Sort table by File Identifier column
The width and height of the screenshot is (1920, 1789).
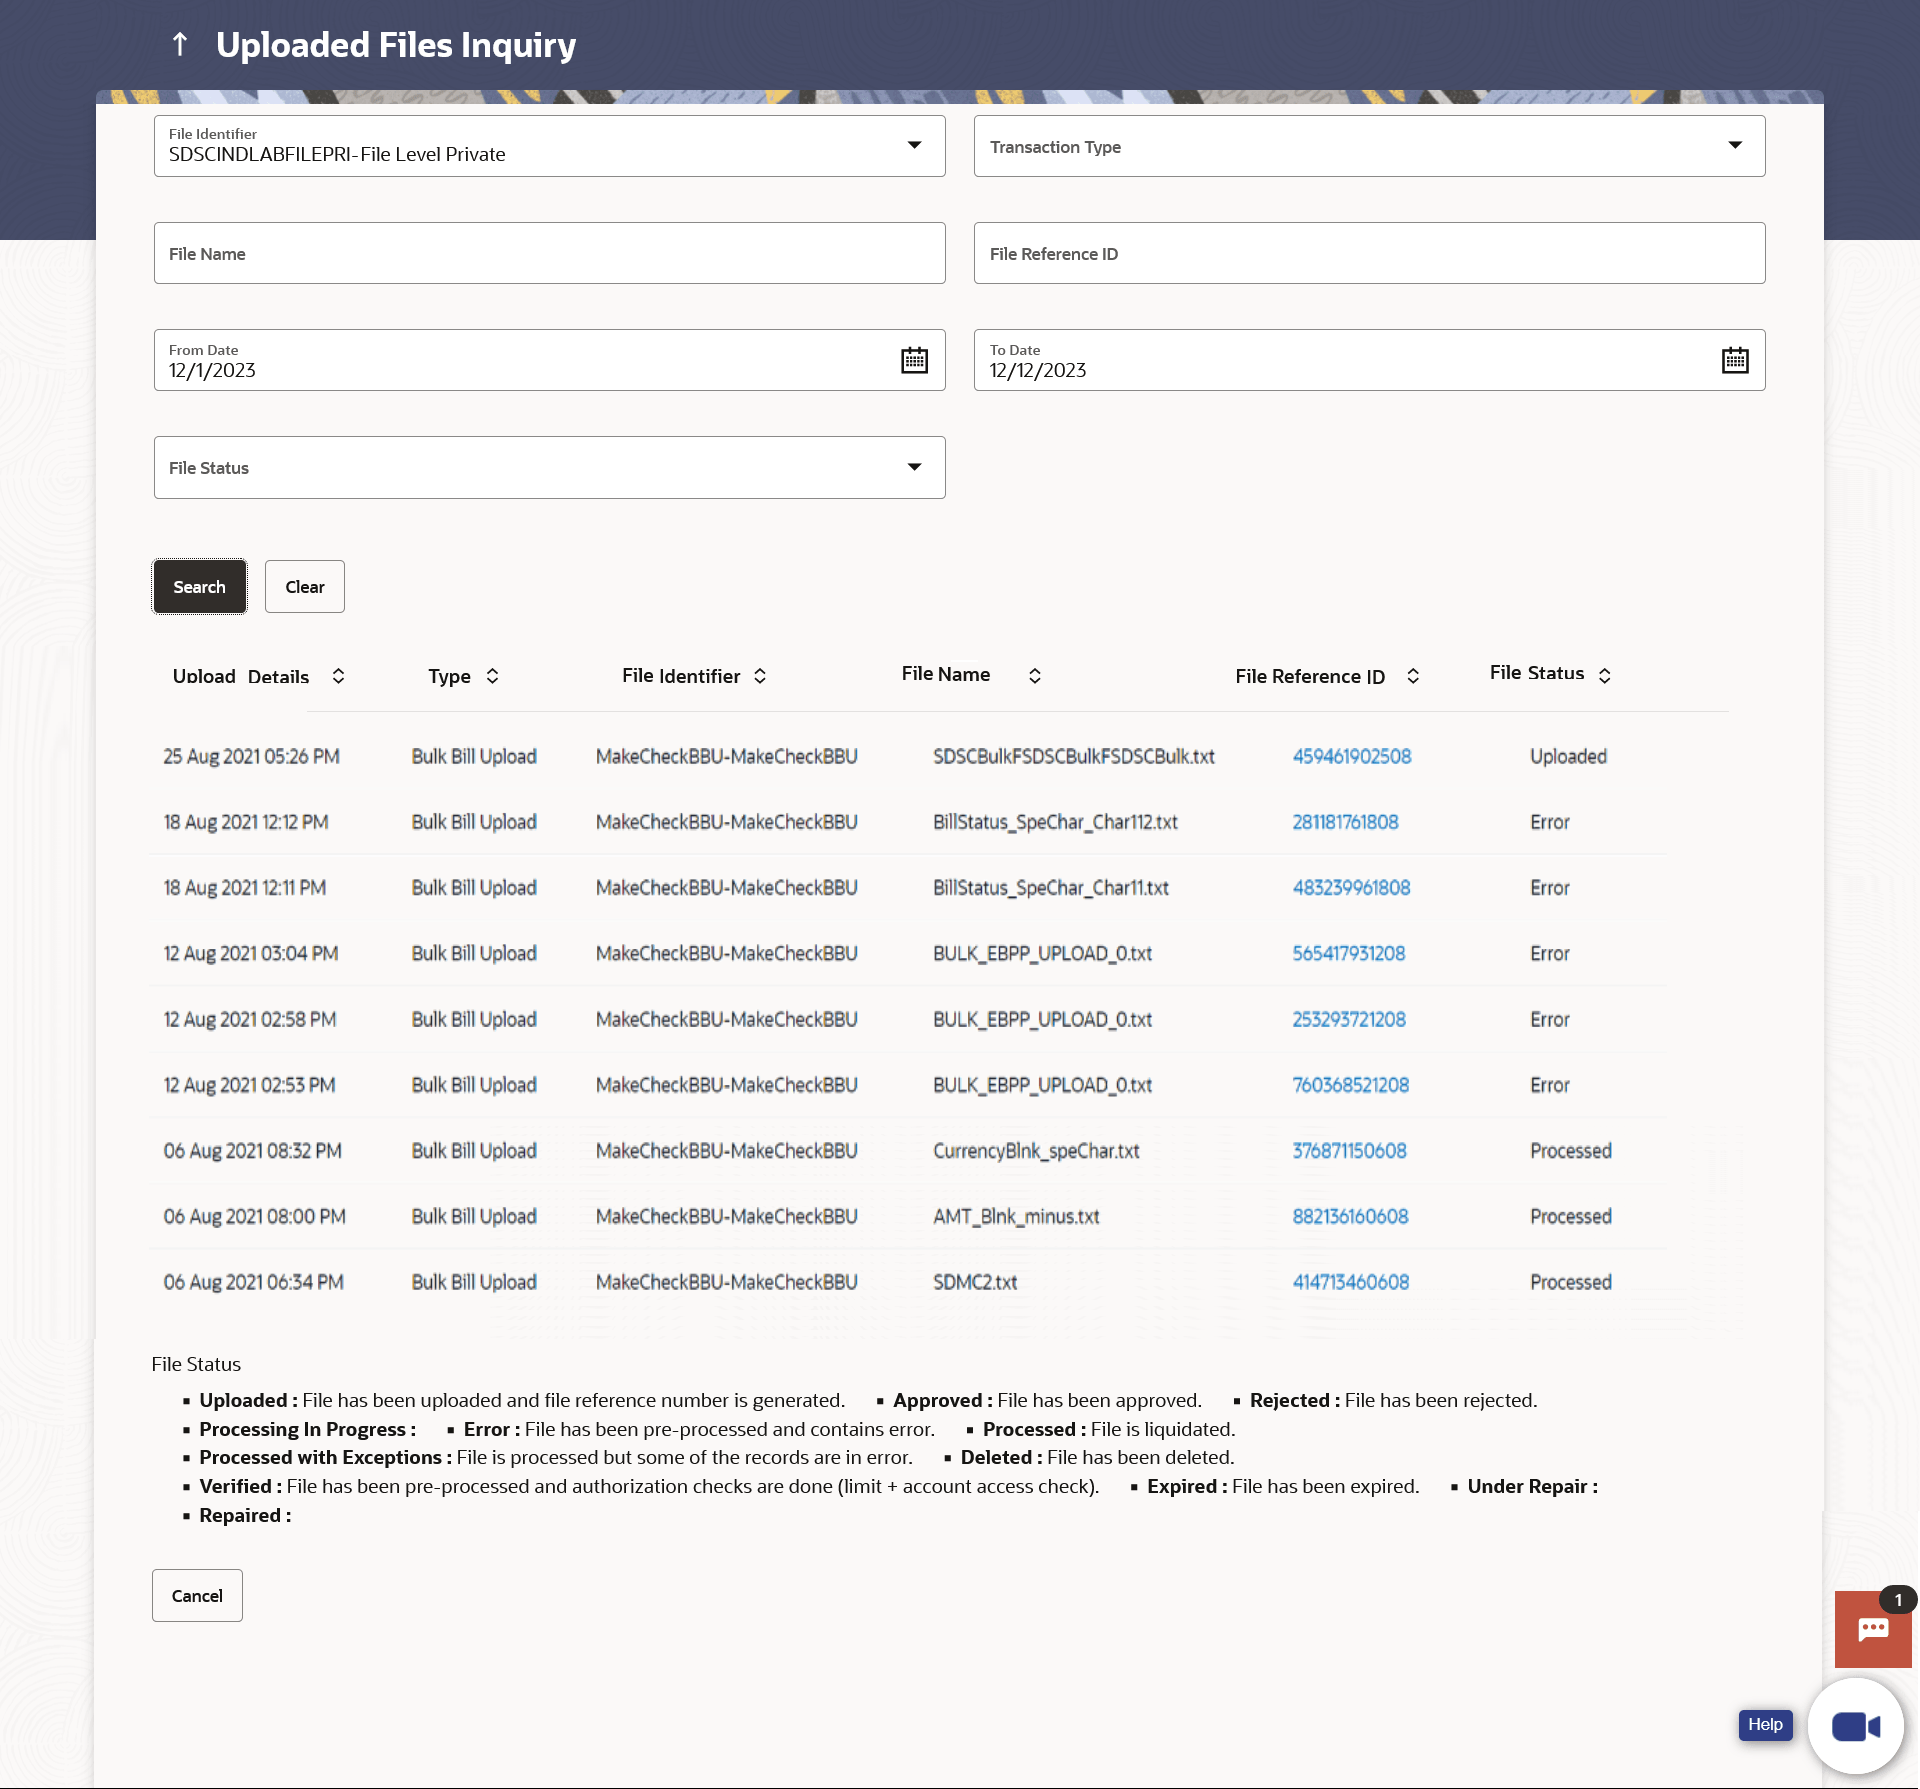(760, 676)
